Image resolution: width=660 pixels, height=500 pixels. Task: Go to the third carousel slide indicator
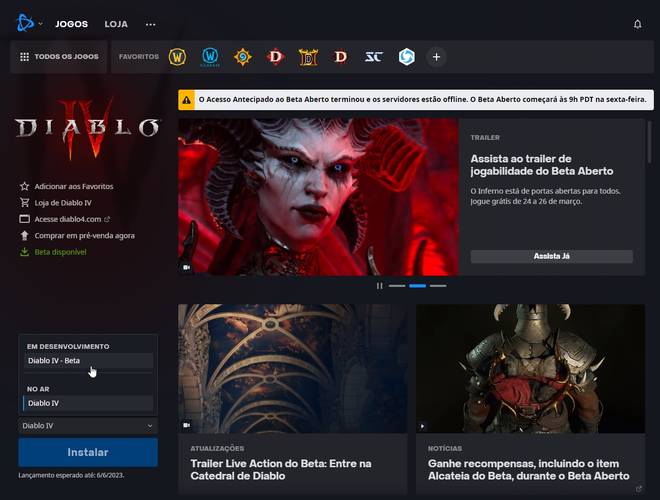tap(438, 286)
